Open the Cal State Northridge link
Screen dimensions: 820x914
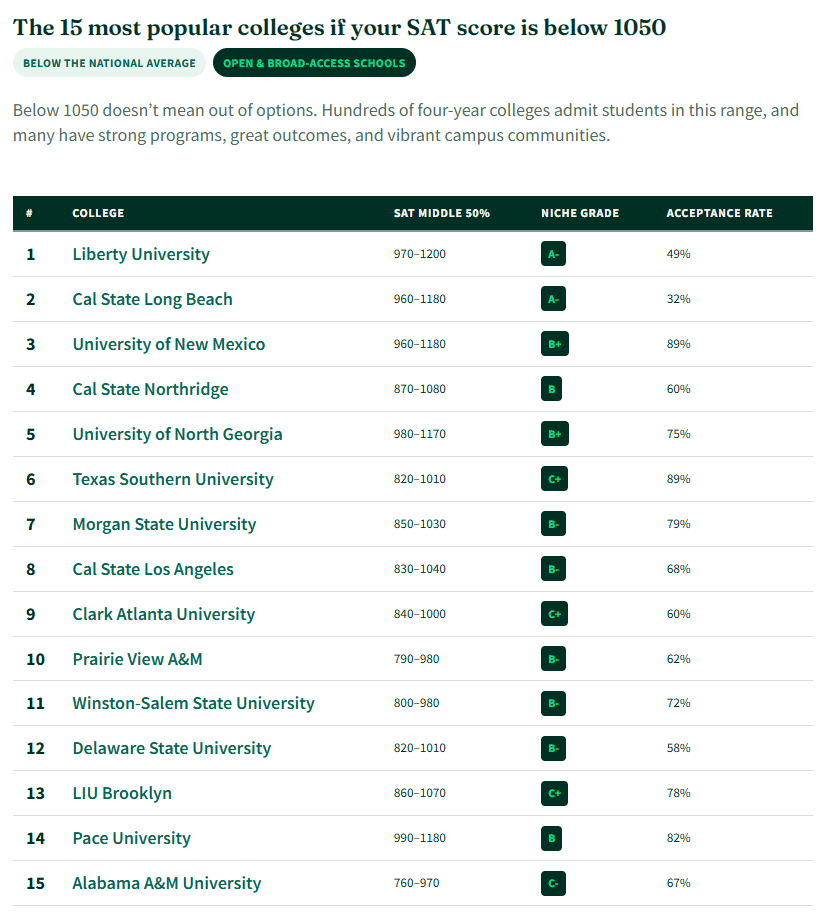click(150, 389)
